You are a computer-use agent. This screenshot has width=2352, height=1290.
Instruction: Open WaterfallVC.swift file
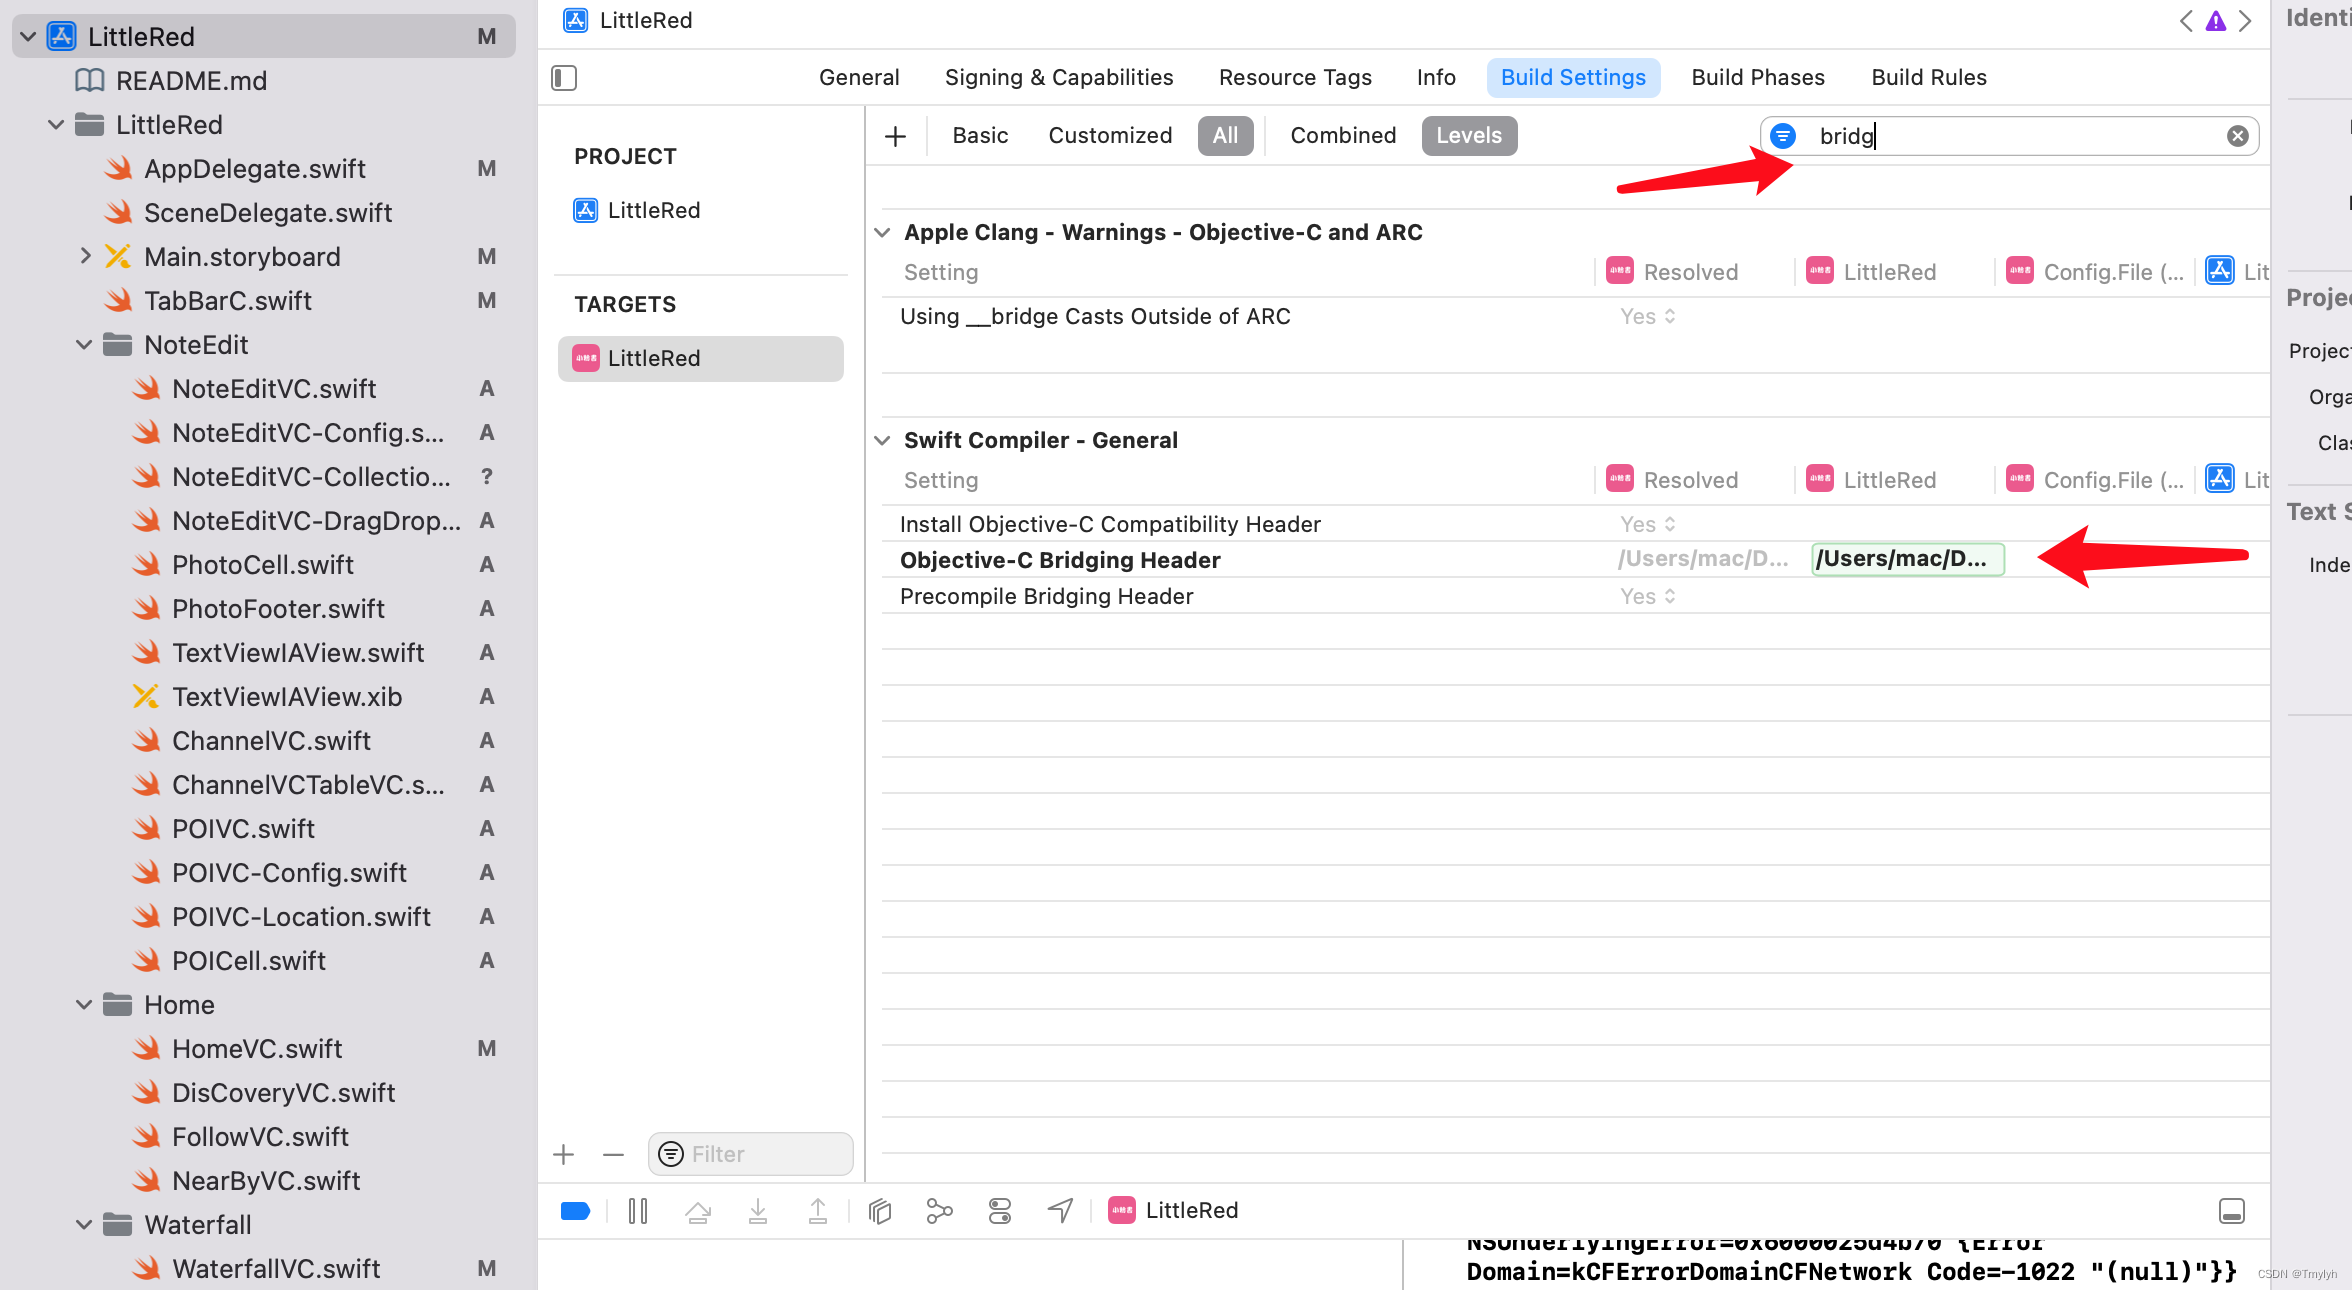click(276, 1269)
